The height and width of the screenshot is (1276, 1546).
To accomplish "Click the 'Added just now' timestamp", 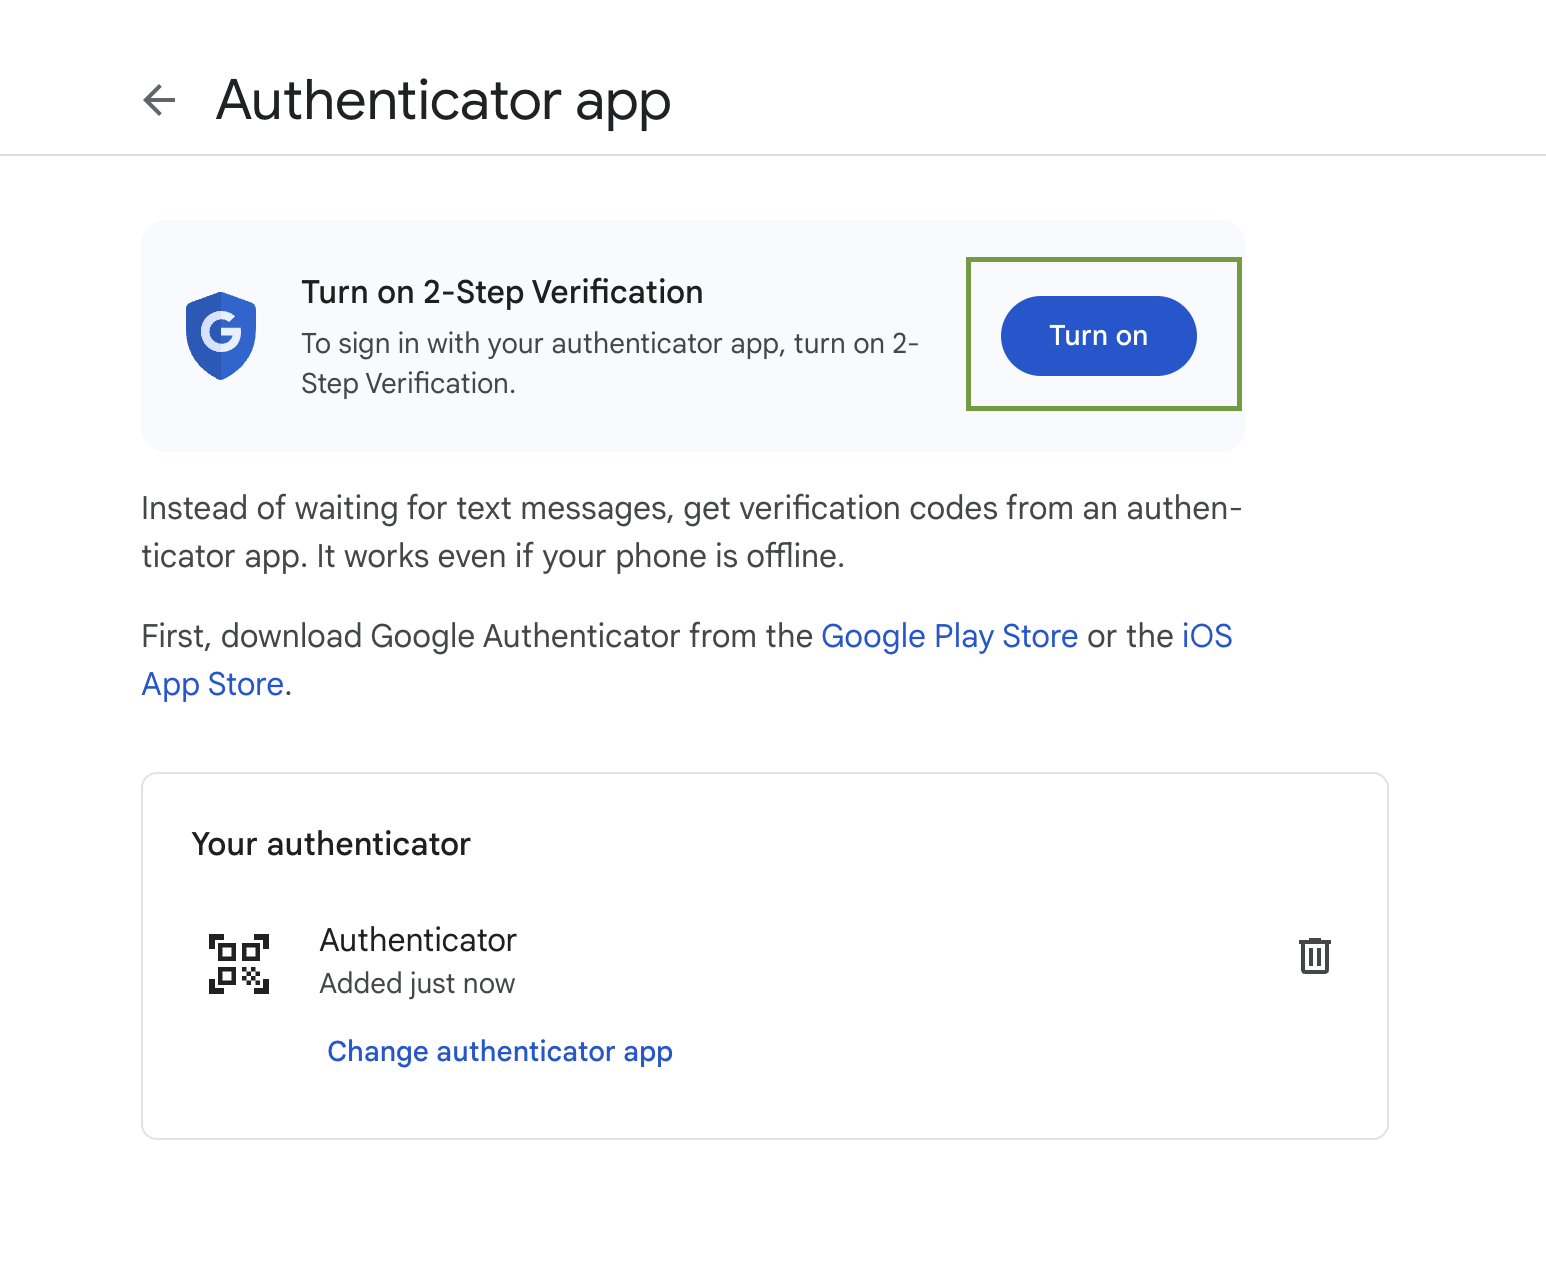I will tap(417, 984).
